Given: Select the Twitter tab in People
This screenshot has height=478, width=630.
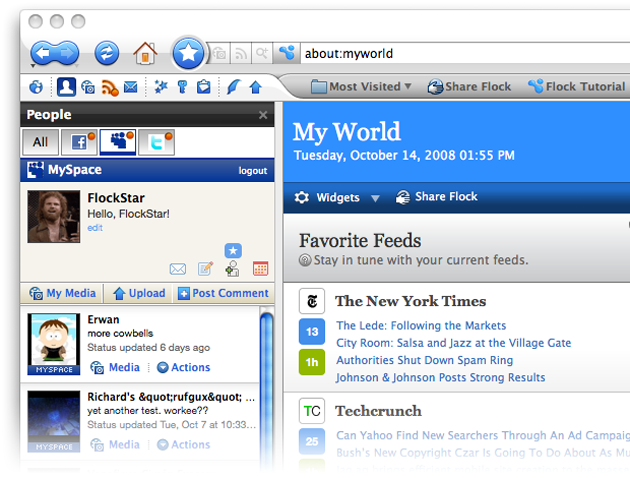Looking at the screenshot, I should [157, 142].
